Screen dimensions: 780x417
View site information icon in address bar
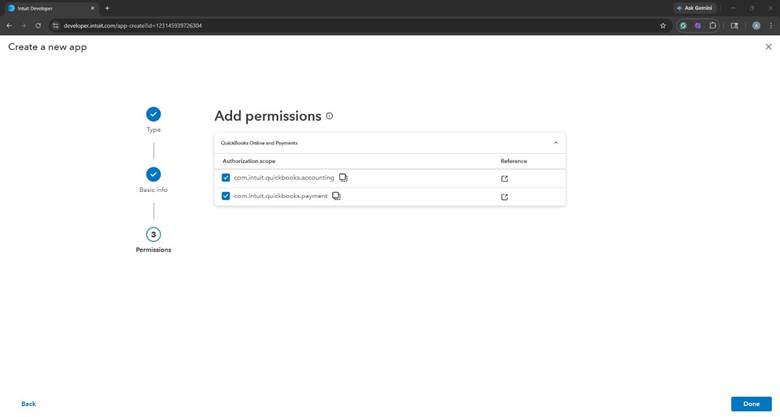[x=56, y=25]
